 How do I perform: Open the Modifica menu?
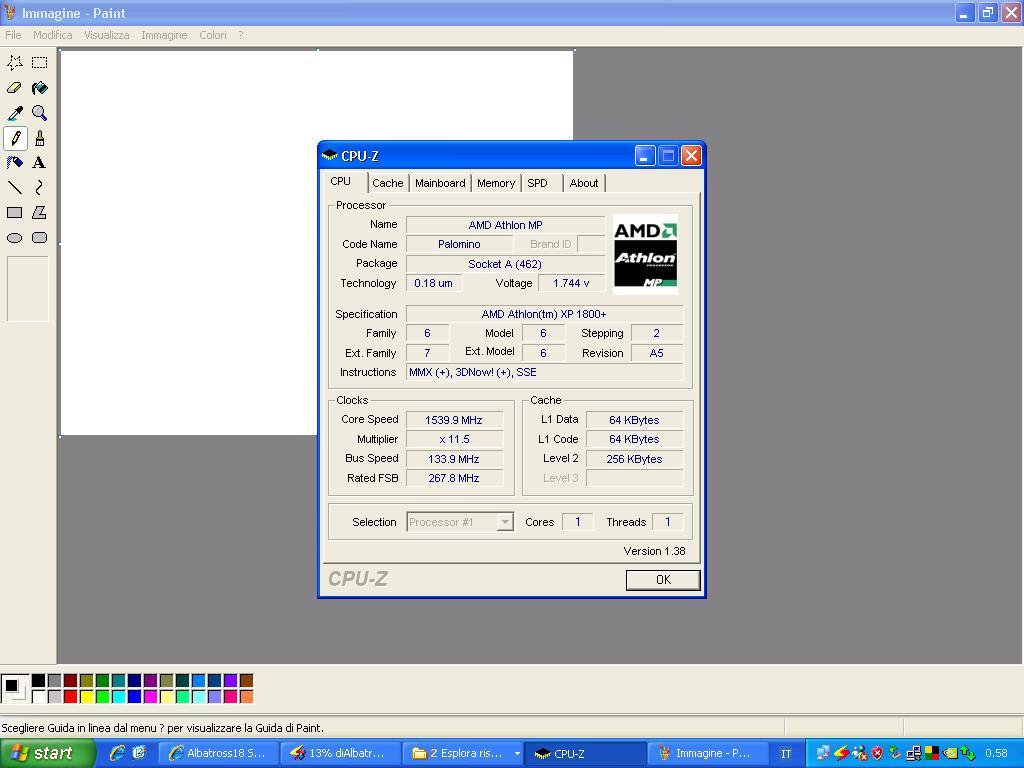53,35
